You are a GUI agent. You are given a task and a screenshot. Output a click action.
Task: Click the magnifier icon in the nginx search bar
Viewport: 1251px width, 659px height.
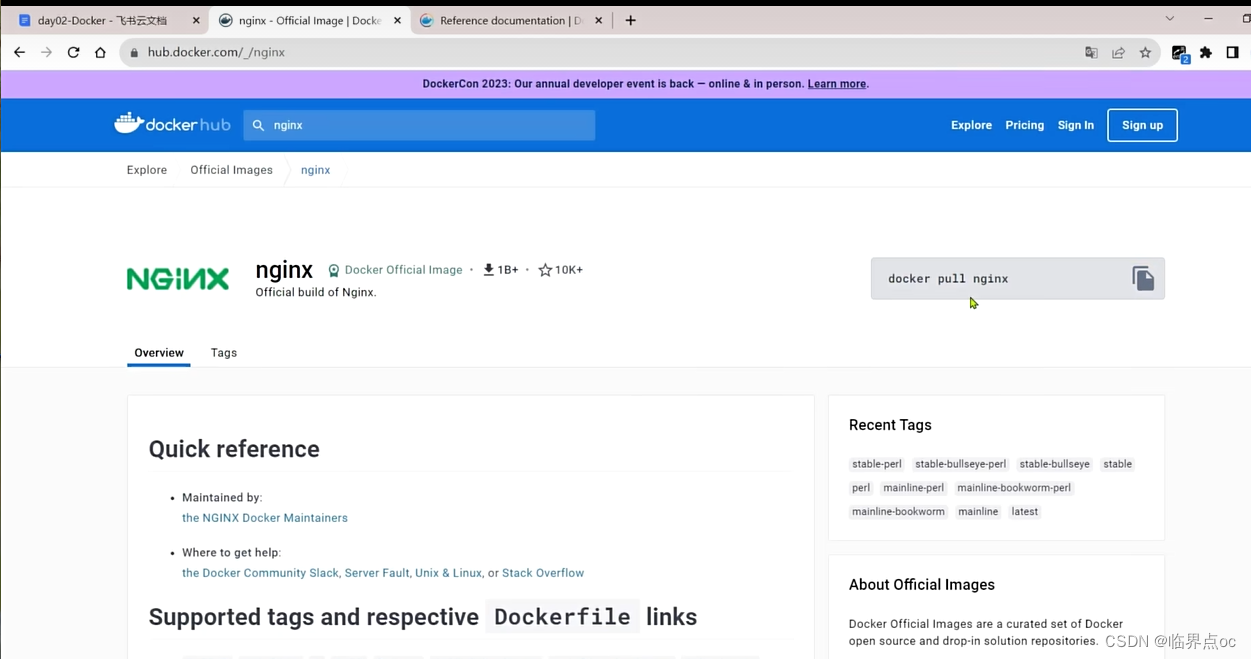point(256,124)
